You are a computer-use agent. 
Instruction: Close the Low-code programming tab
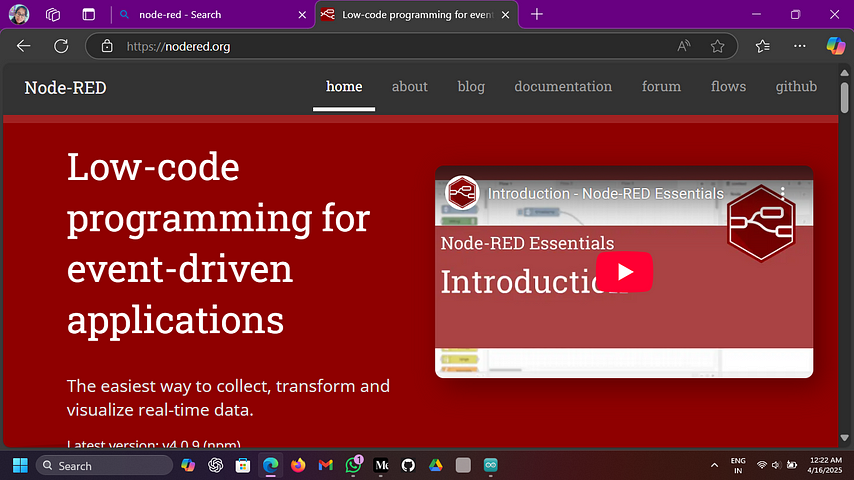[505, 15]
